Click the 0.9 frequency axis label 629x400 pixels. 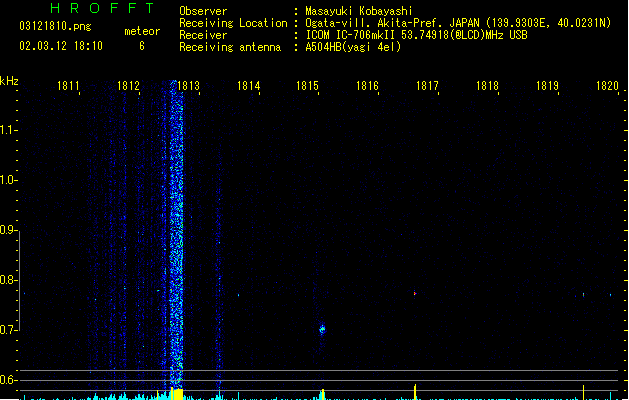coord(7,230)
